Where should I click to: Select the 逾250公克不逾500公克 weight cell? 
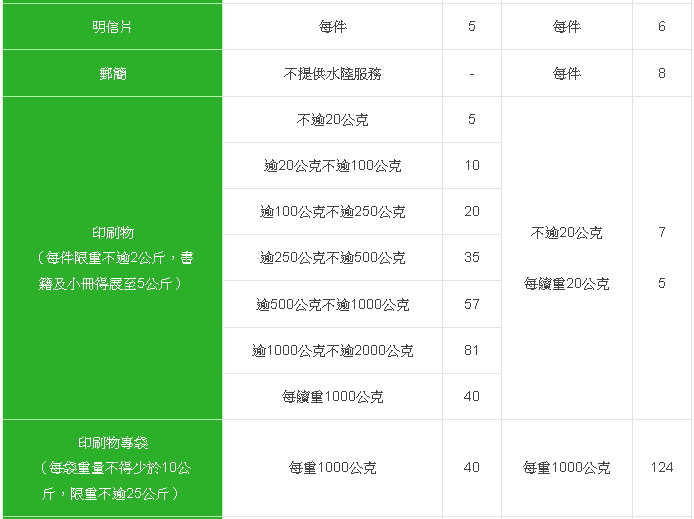click(332, 258)
